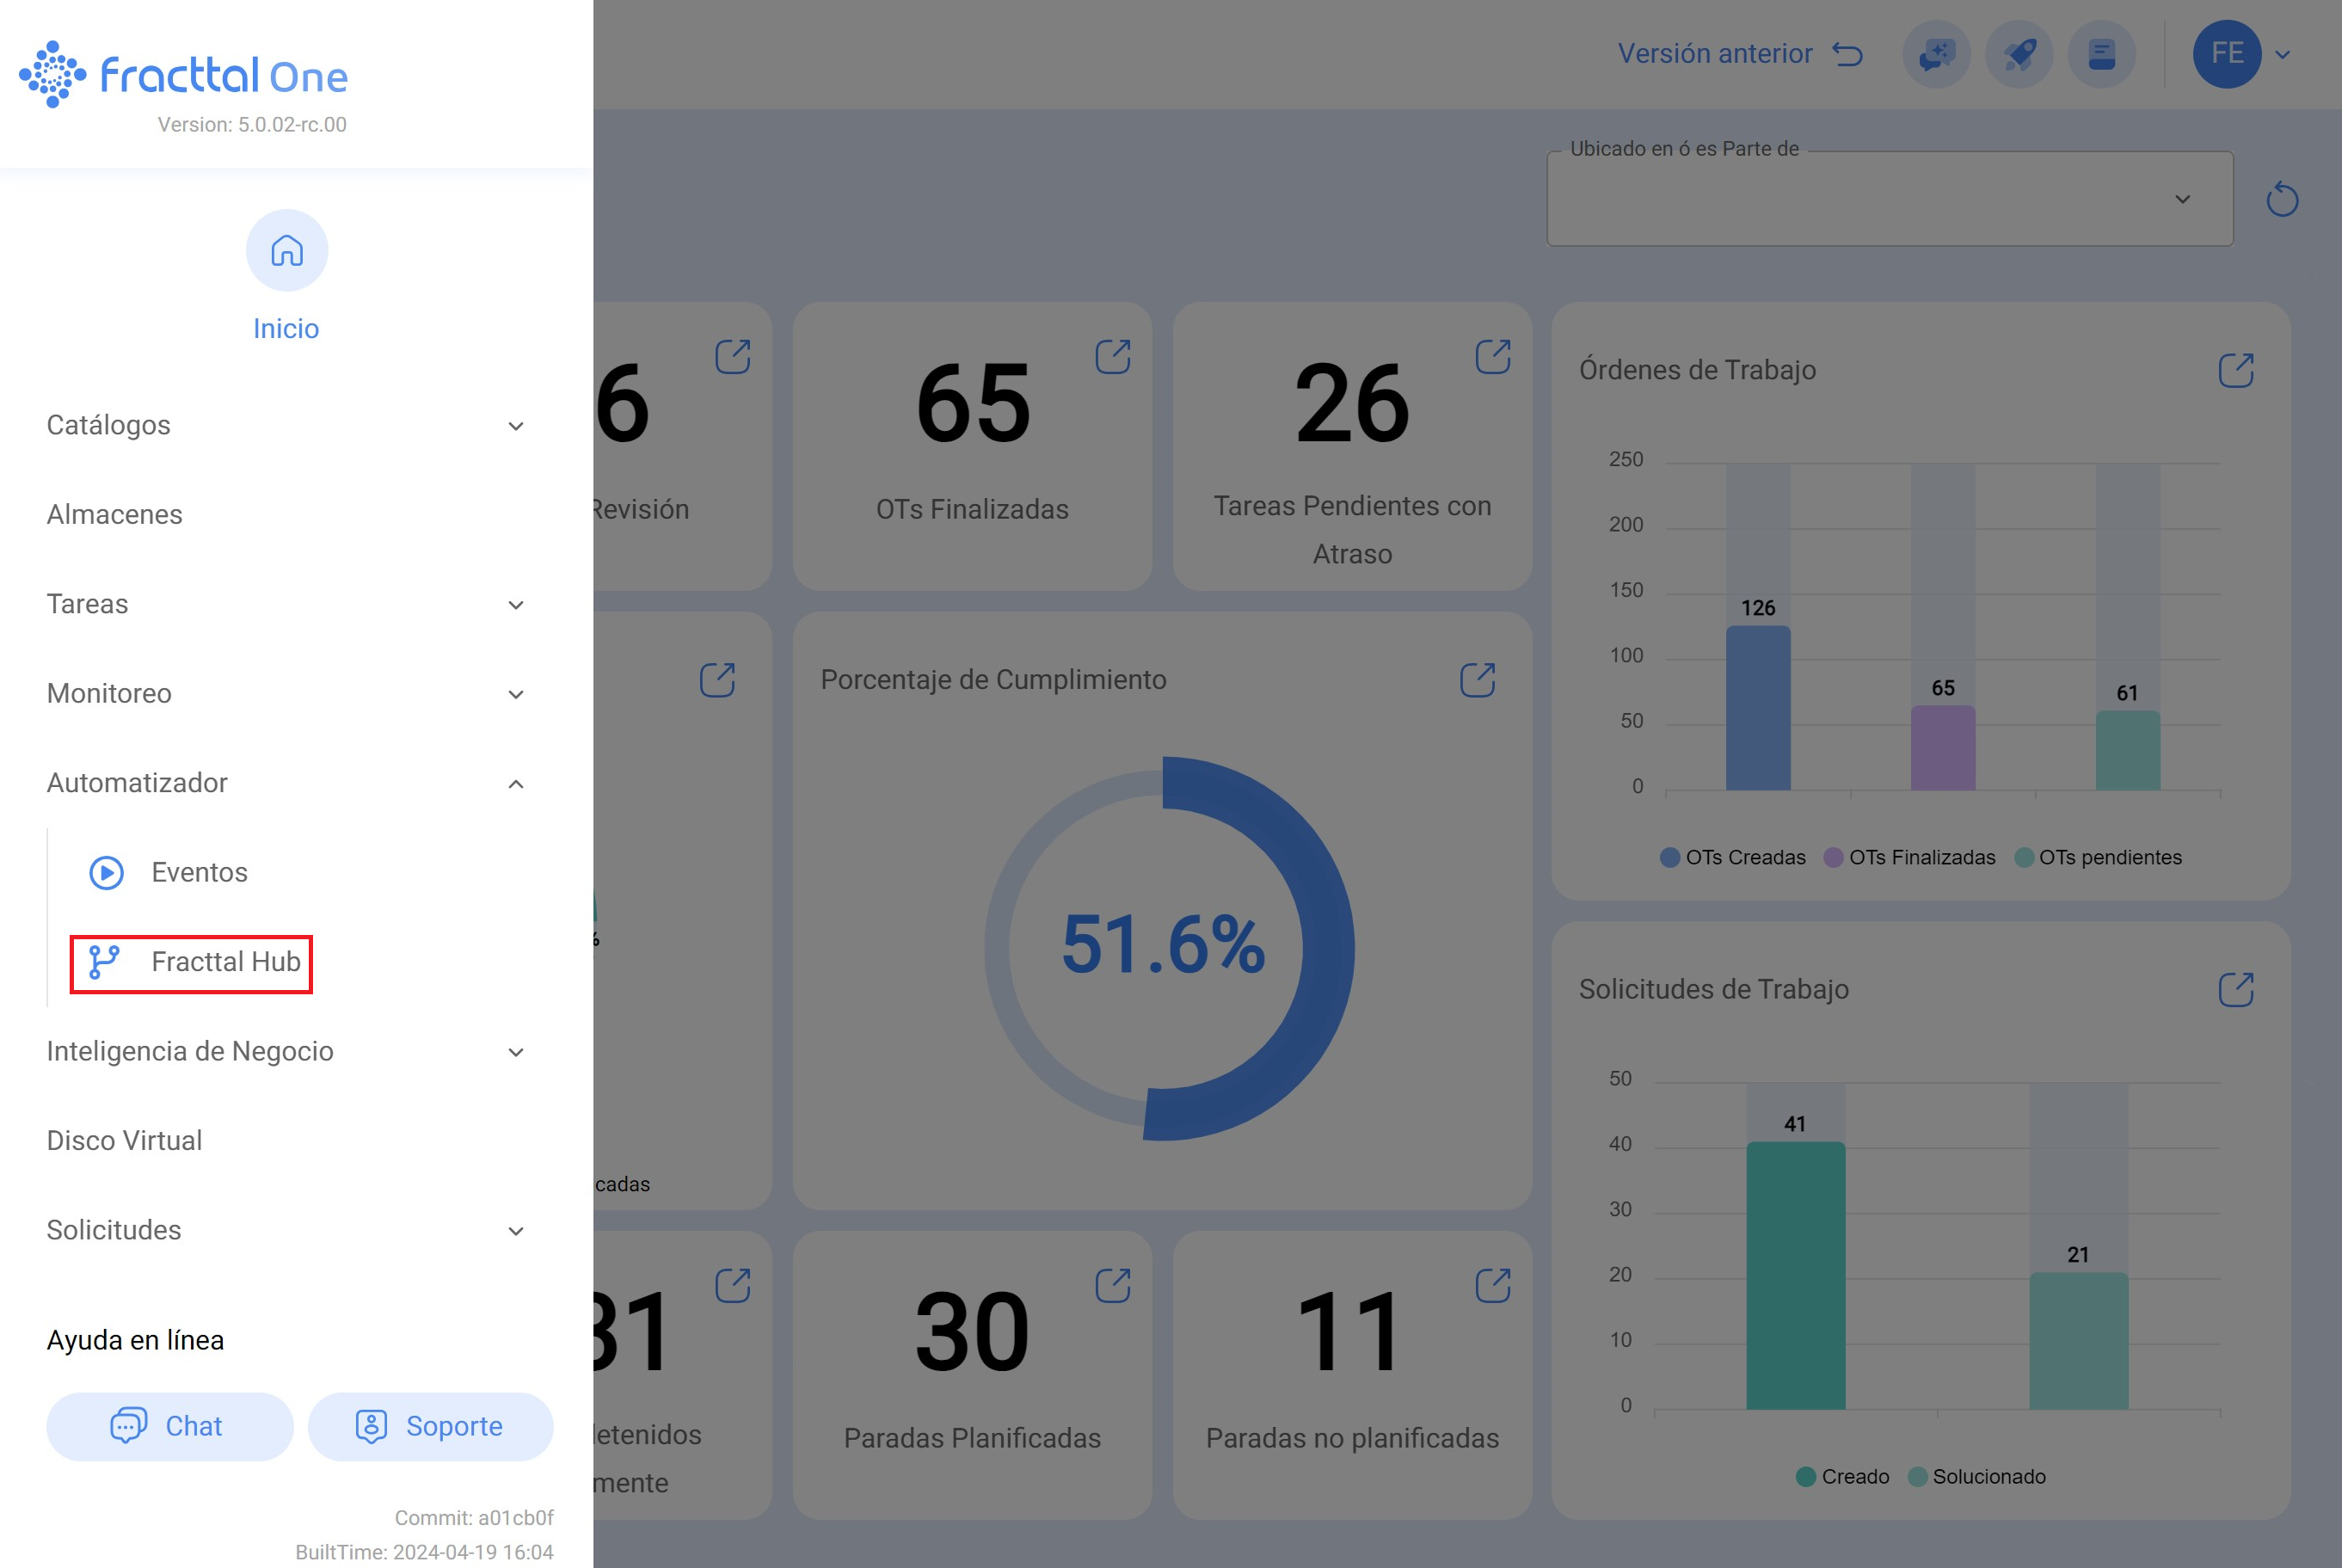Viewport: 2342px width, 1568px height.
Task: Click the Monitoreo menu label
Action: pyautogui.click(x=109, y=694)
